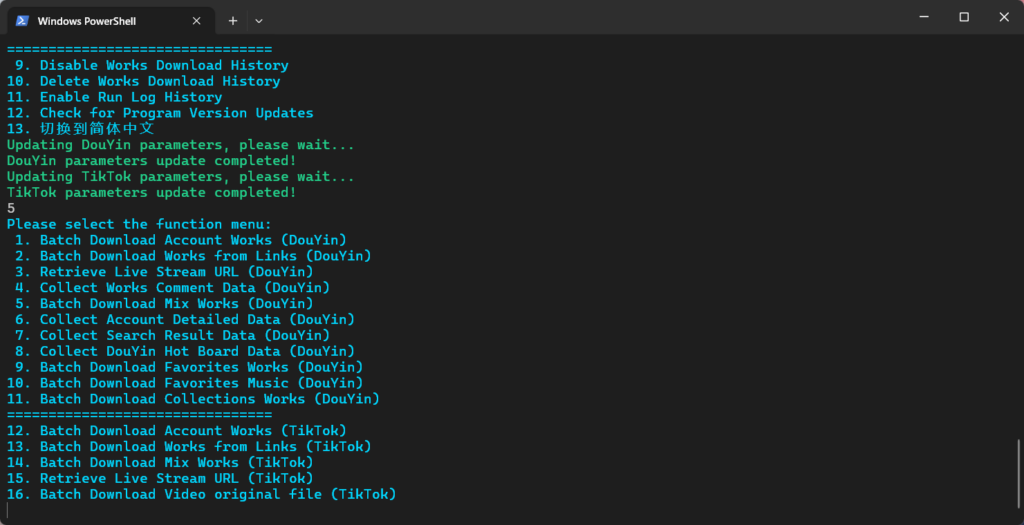The image size is (1024, 525).
Task: Open a new tab with the plus button
Action: (x=232, y=20)
